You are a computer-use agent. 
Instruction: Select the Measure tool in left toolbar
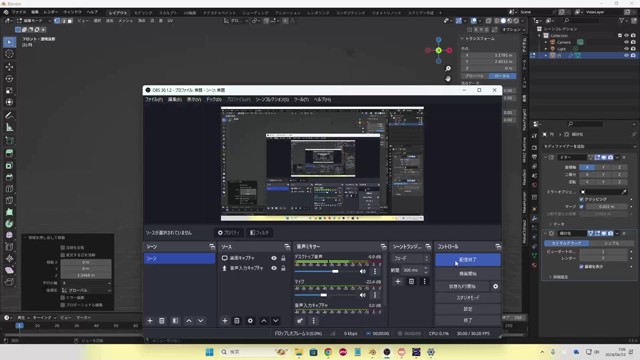pos(9,128)
